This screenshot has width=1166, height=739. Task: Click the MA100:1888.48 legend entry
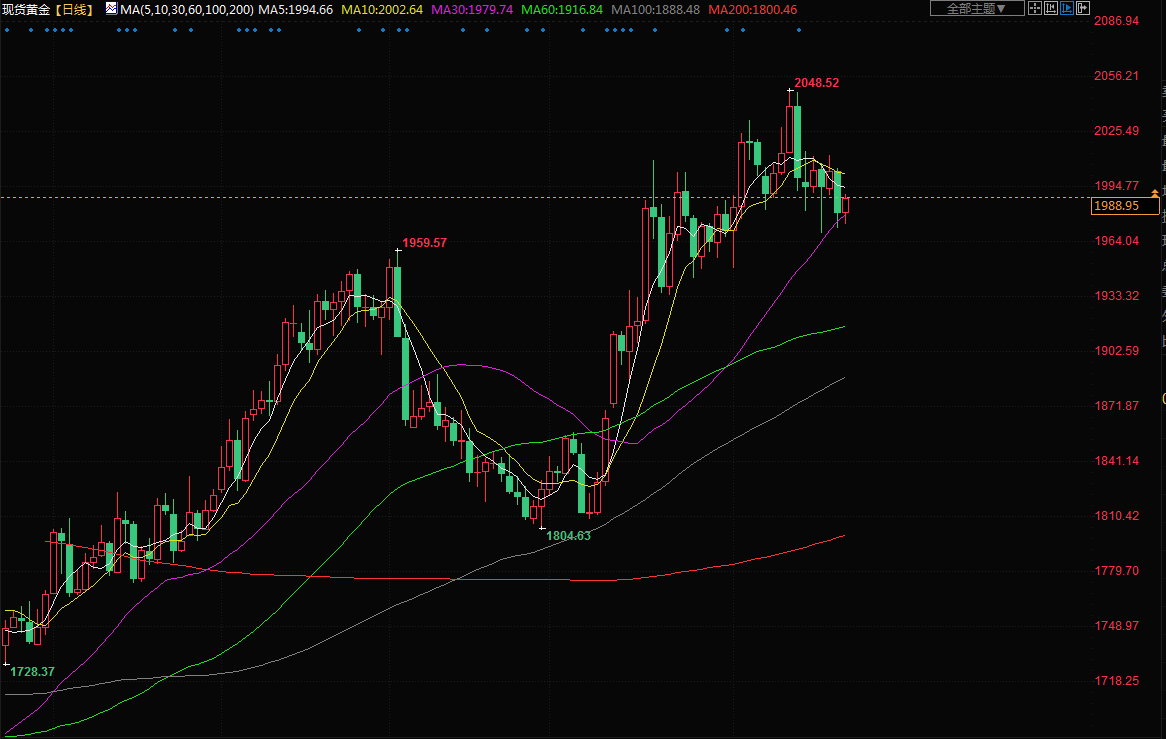(x=655, y=9)
